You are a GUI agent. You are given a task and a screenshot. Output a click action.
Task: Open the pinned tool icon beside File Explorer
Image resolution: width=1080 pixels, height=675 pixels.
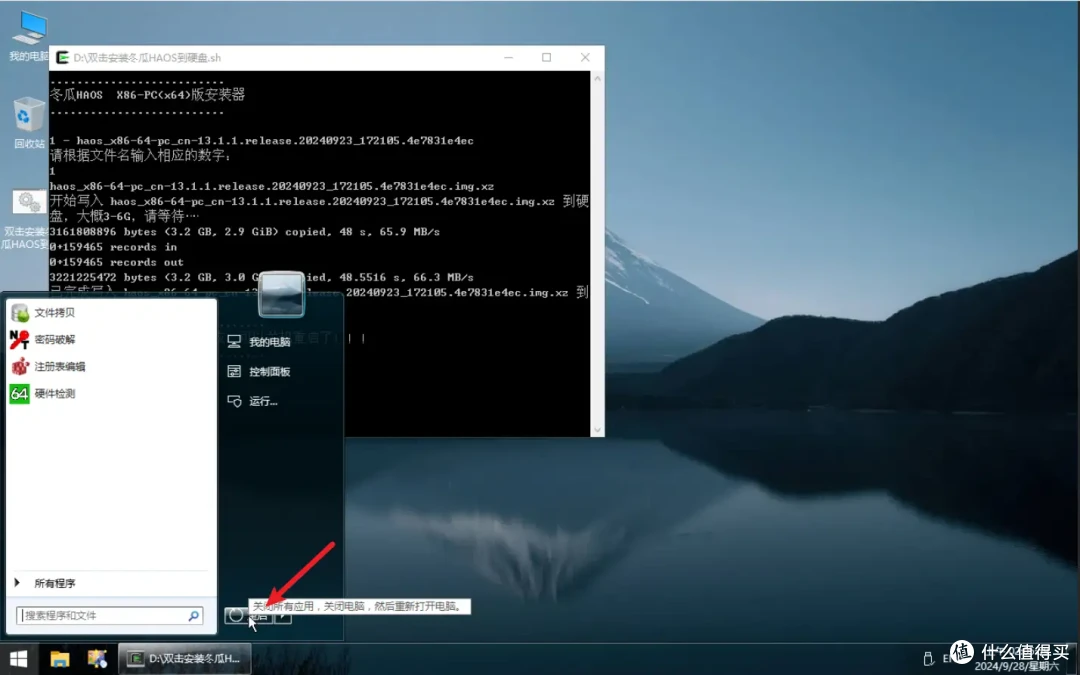click(97, 659)
